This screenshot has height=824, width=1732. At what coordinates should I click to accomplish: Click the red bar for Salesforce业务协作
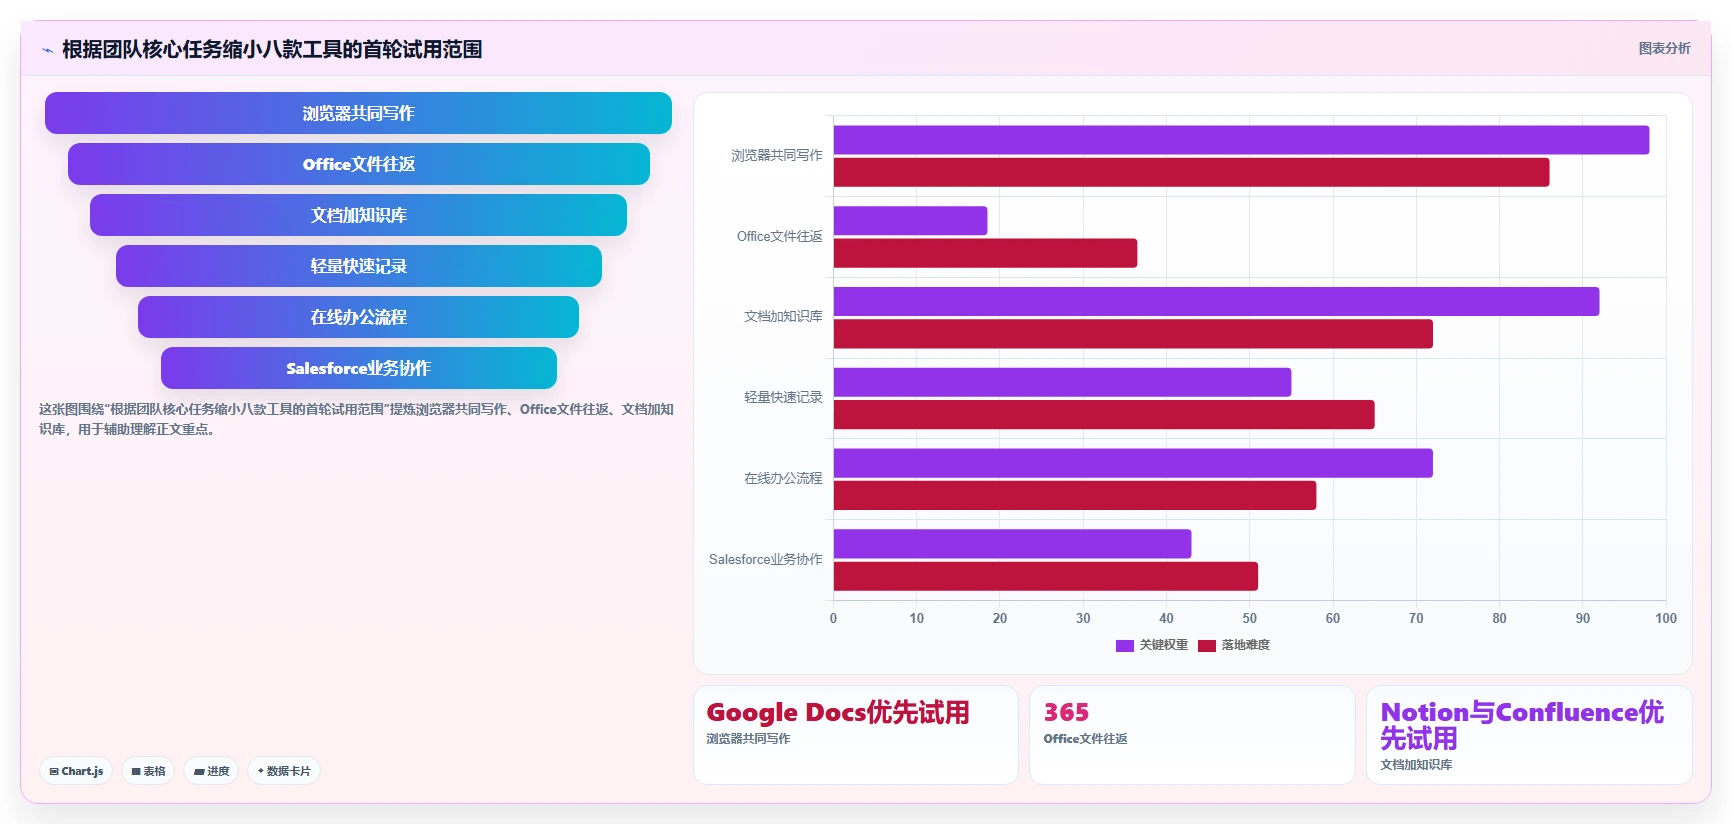point(1046,576)
